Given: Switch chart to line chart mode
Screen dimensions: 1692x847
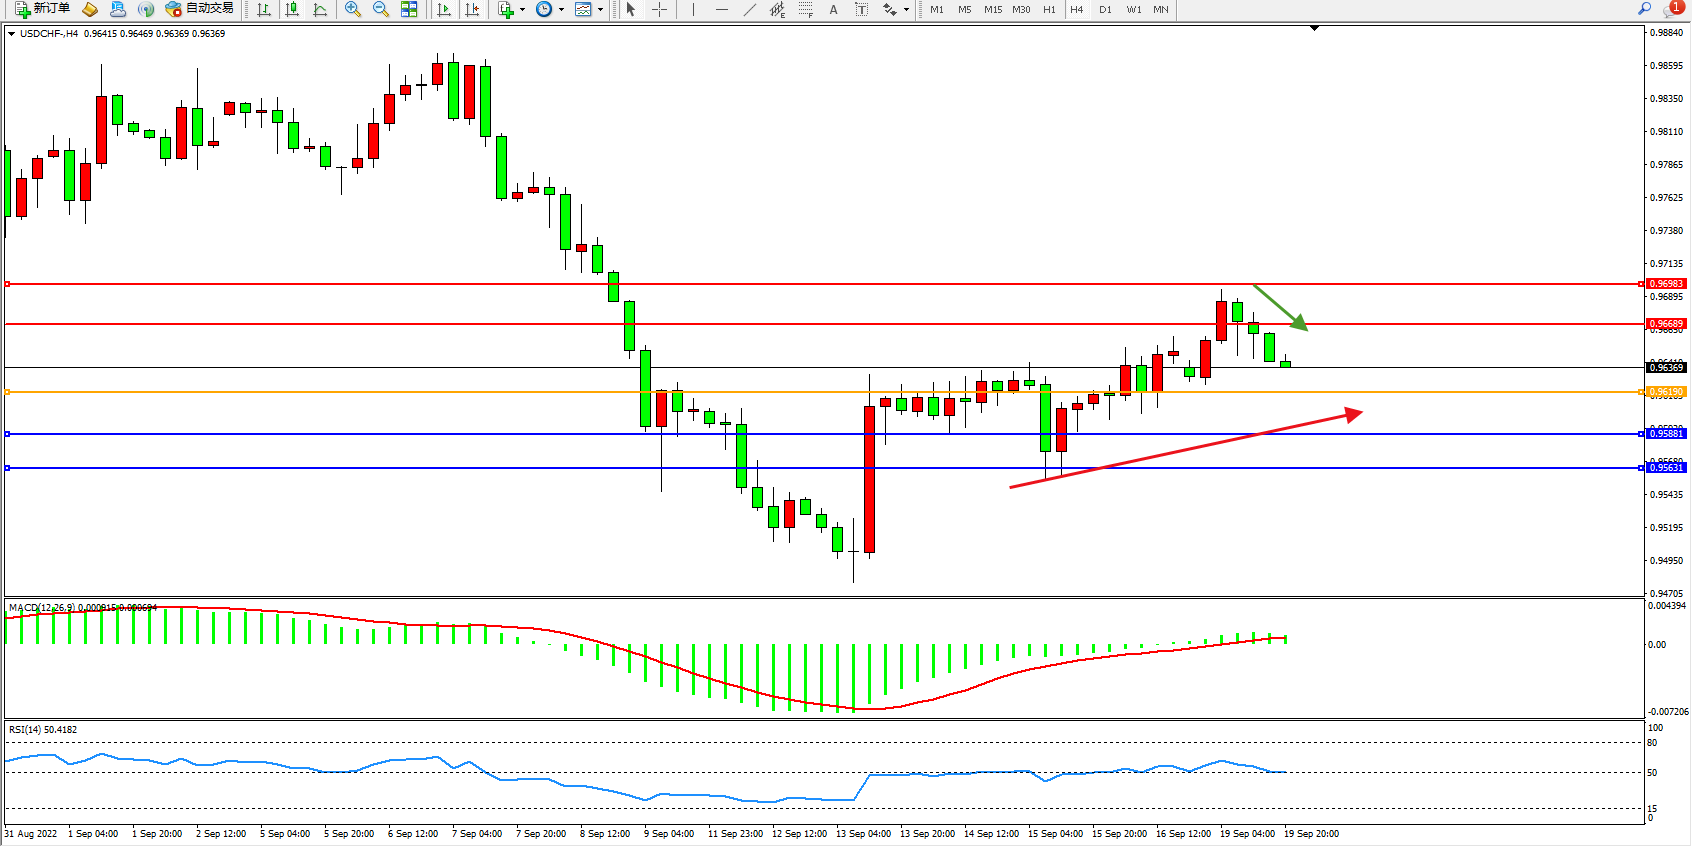Looking at the screenshot, I should click(x=320, y=9).
